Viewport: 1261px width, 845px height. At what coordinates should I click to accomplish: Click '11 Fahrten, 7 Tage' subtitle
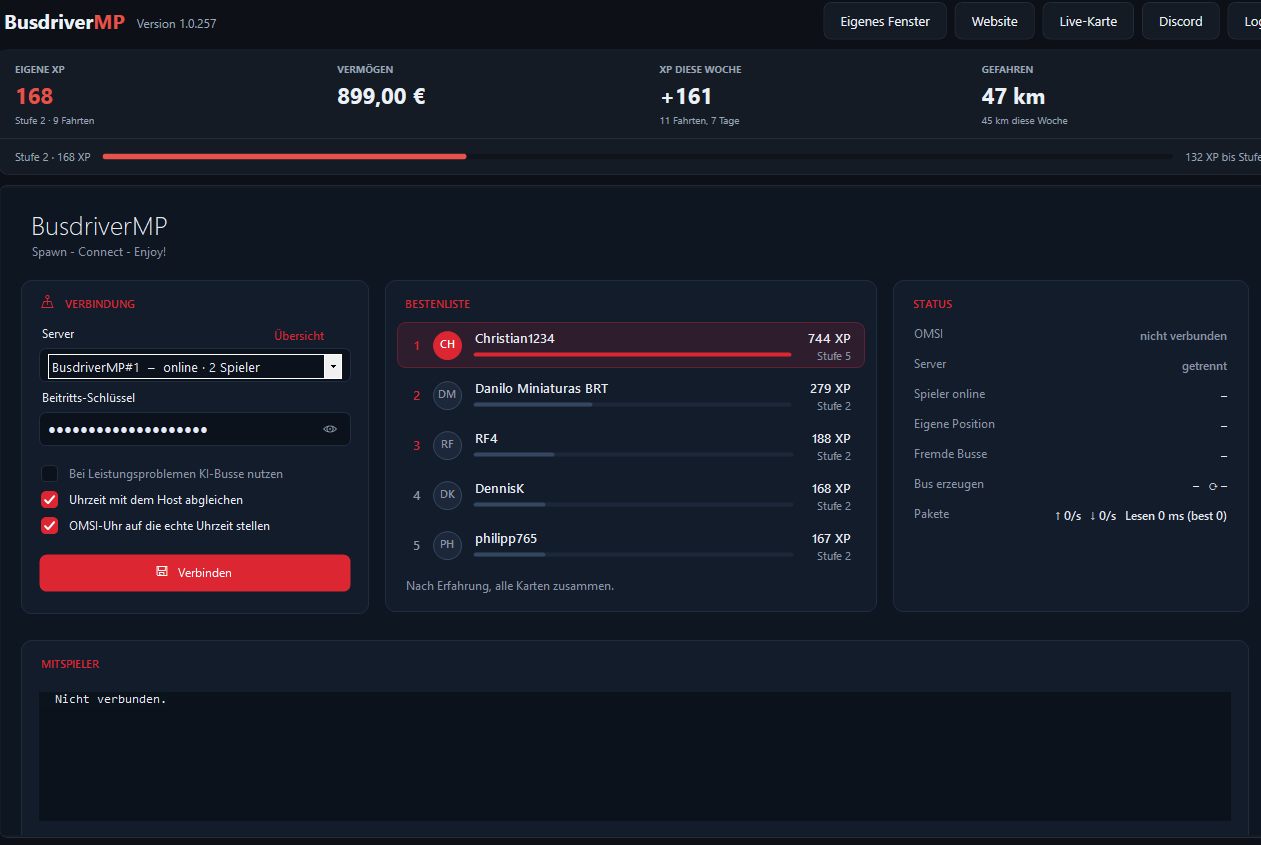[x=699, y=121]
